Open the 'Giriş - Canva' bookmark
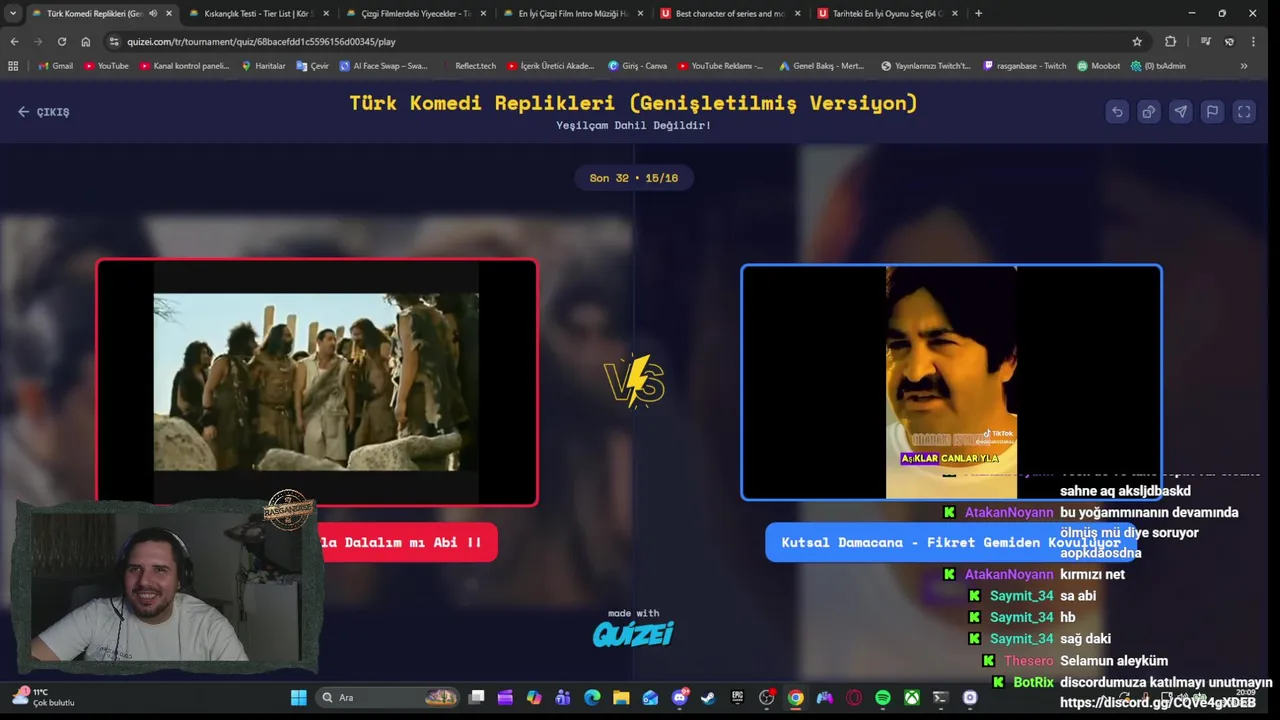 pos(638,66)
